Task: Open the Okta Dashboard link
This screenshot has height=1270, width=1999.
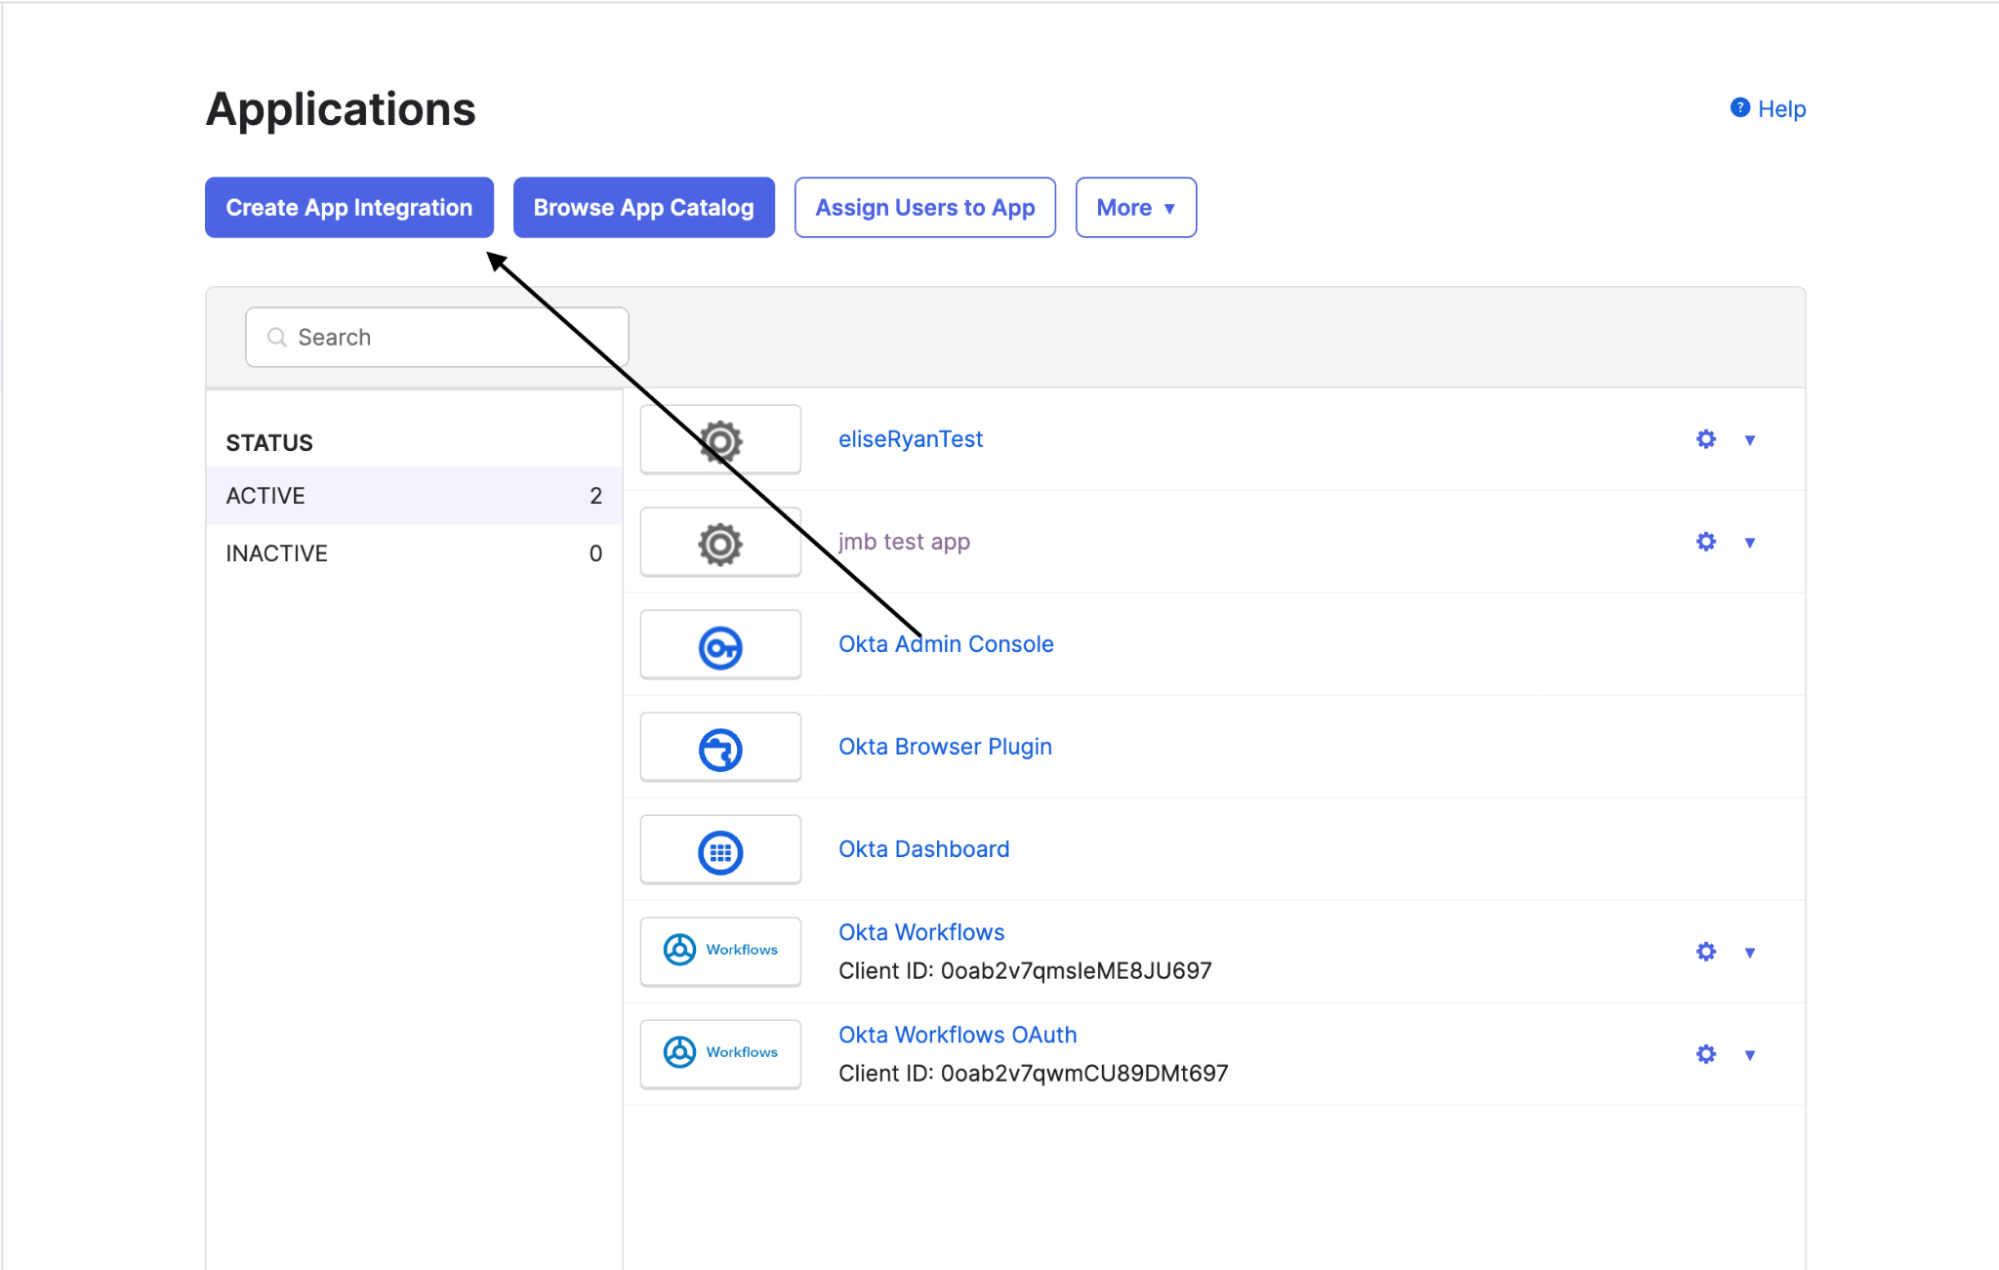Action: pyautogui.click(x=924, y=849)
